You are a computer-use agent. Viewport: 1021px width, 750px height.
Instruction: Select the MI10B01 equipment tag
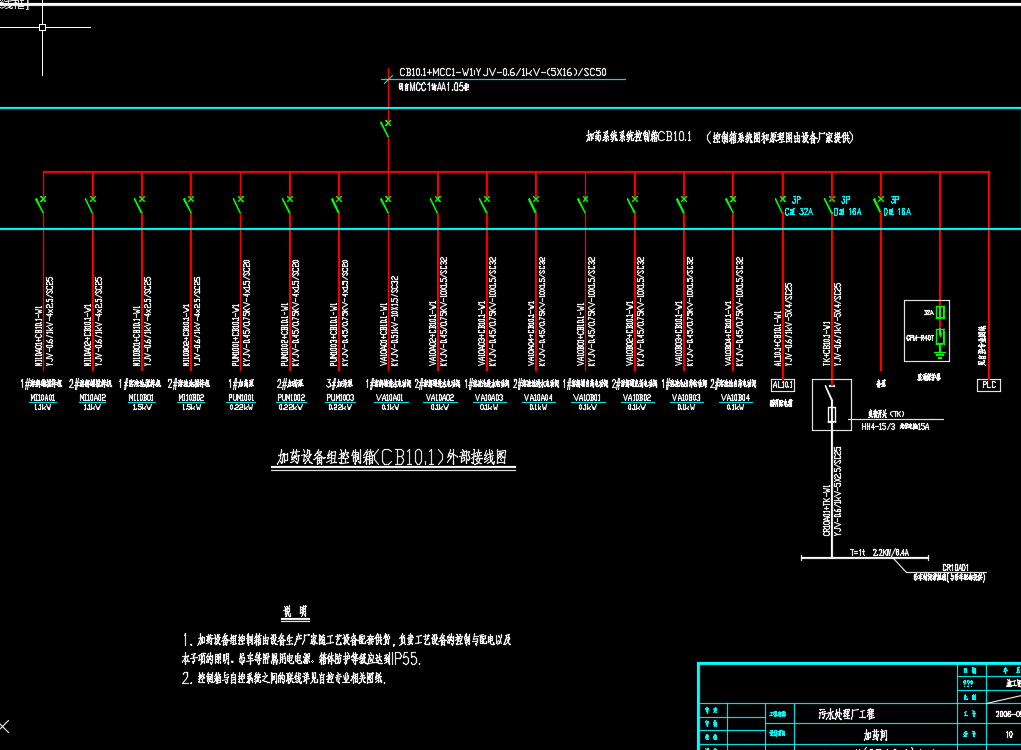click(141, 398)
